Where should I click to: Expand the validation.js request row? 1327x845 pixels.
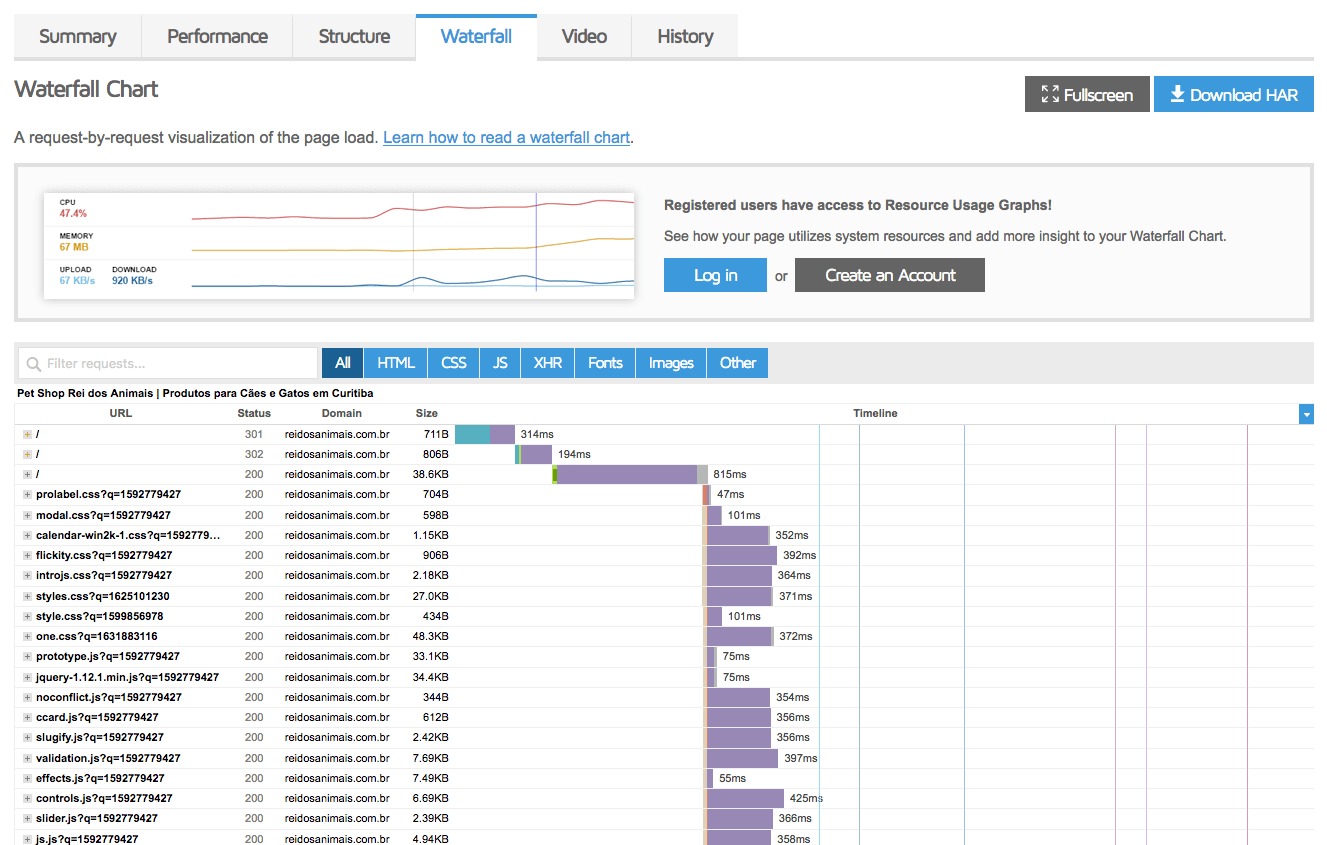click(x=28, y=758)
